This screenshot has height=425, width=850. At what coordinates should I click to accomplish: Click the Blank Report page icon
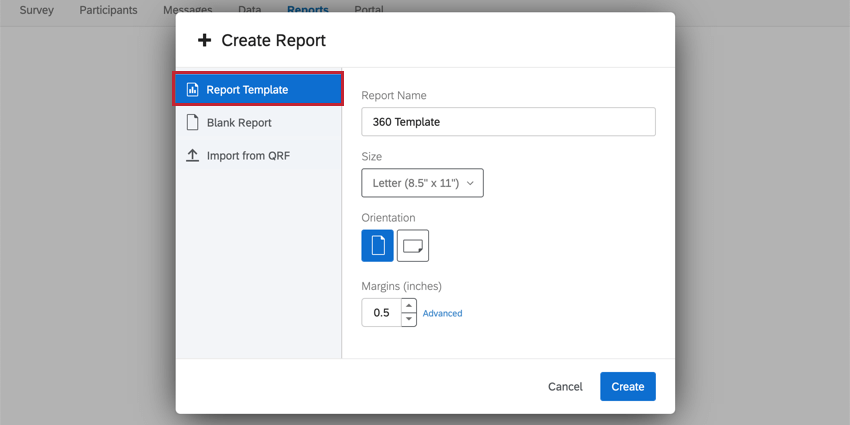tap(193, 123)
